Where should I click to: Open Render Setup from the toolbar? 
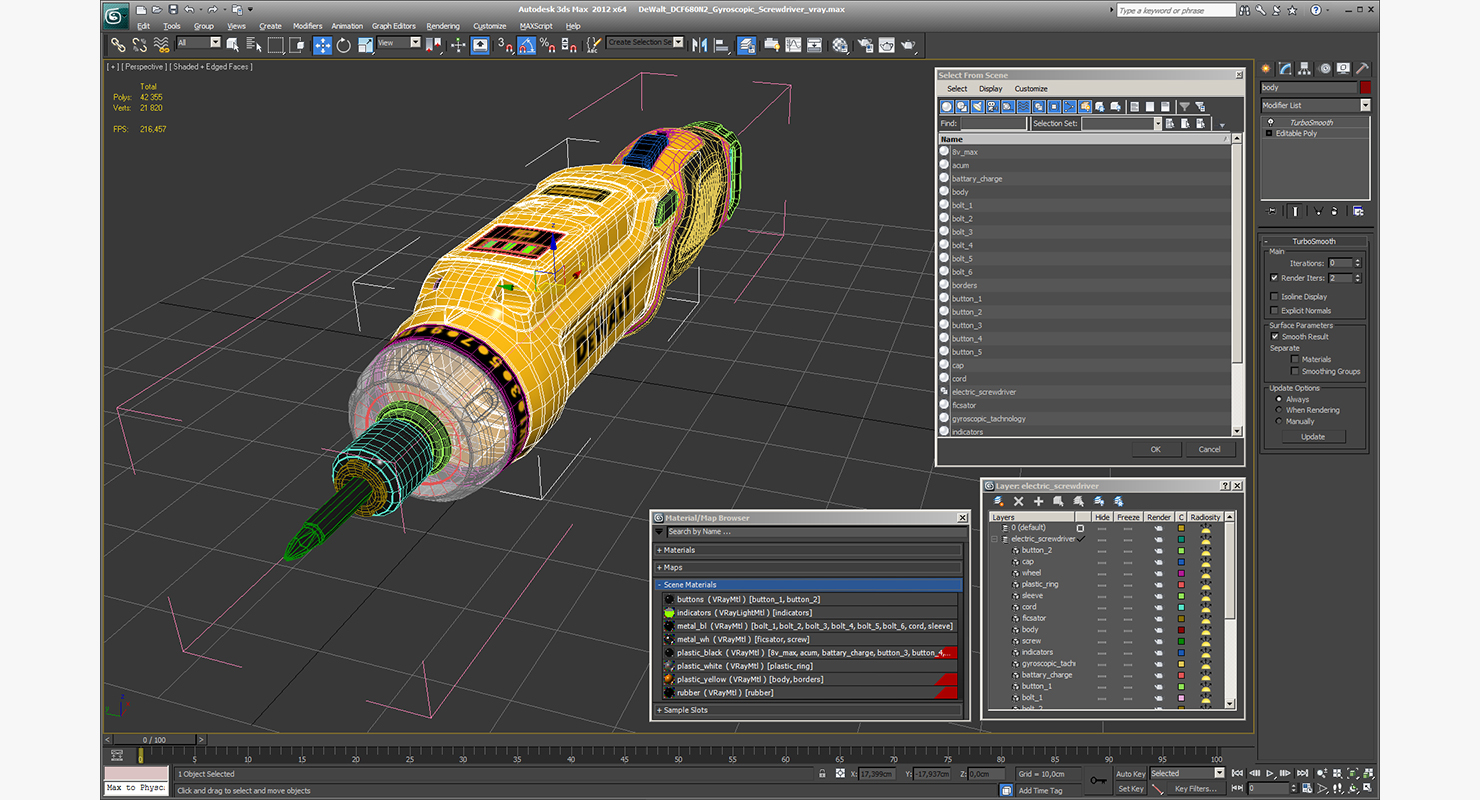coord(864,45)
